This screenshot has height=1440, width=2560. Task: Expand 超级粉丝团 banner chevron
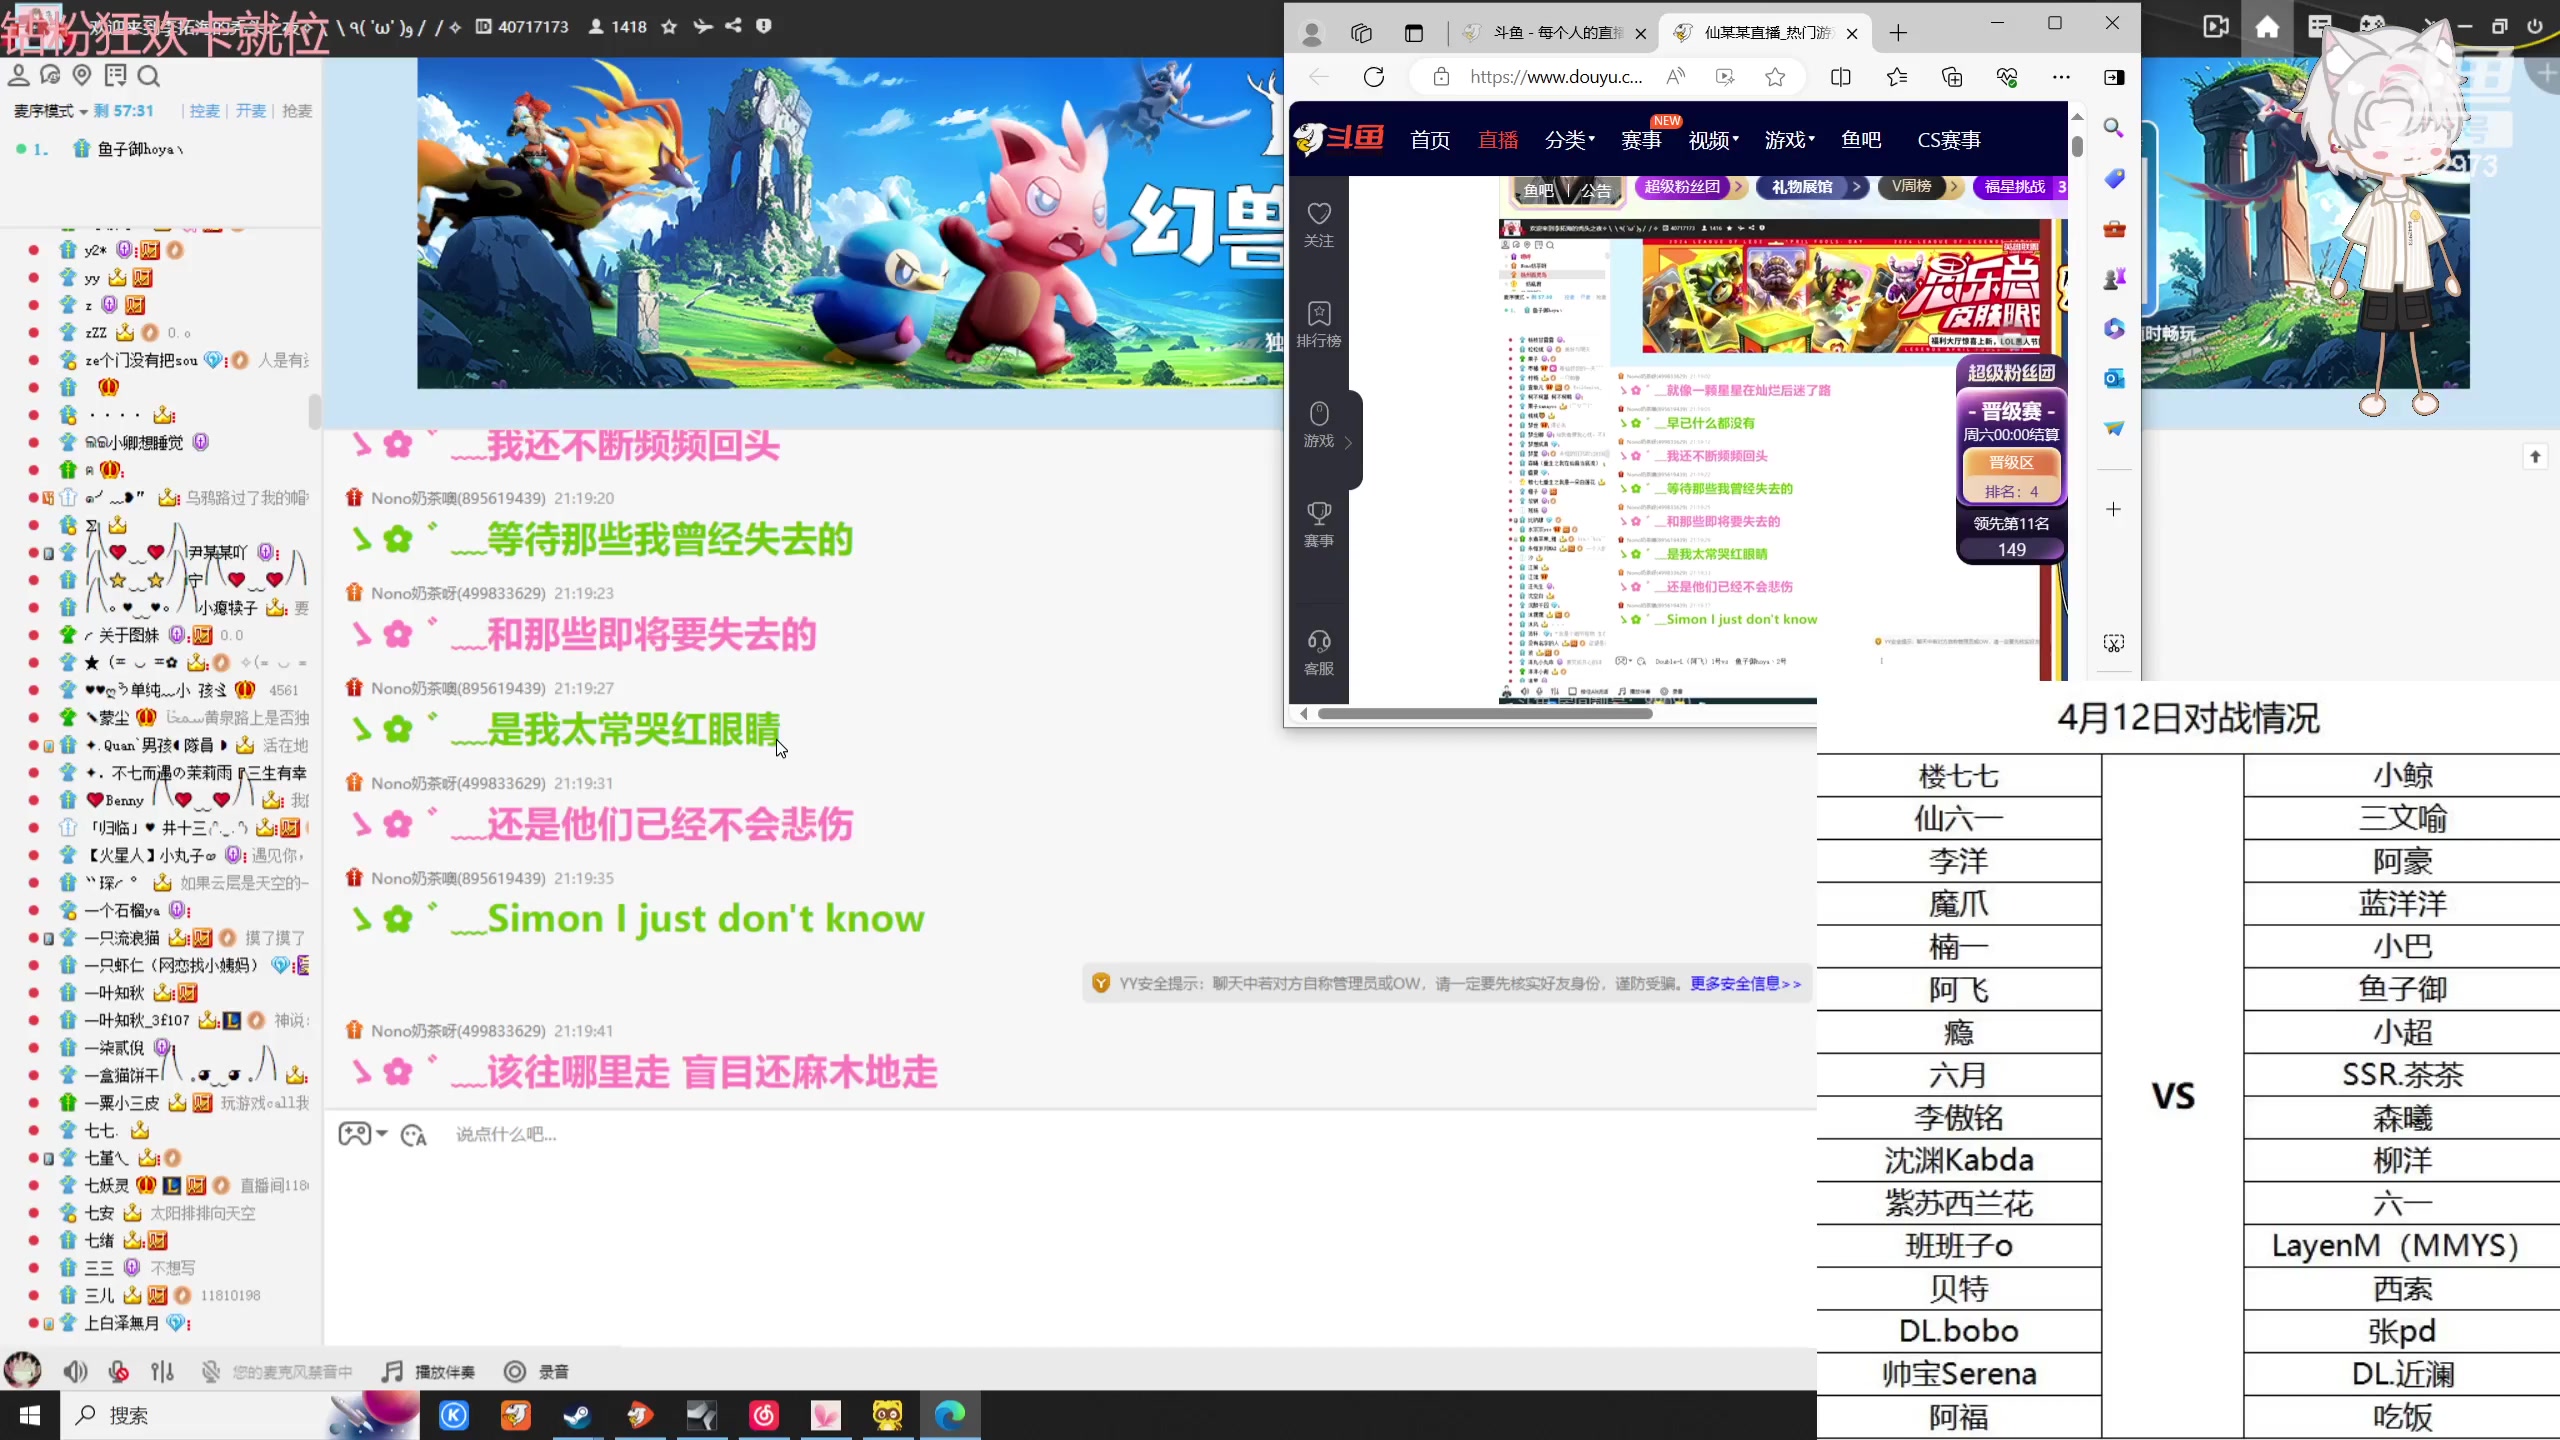tap(1739, 186)
